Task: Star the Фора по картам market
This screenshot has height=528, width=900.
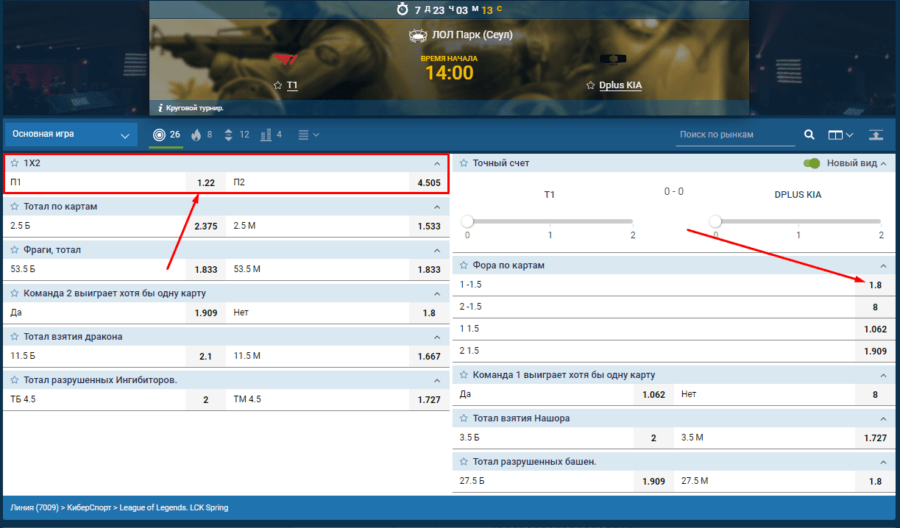Action: pyautogui.click(x=464, y=265)
